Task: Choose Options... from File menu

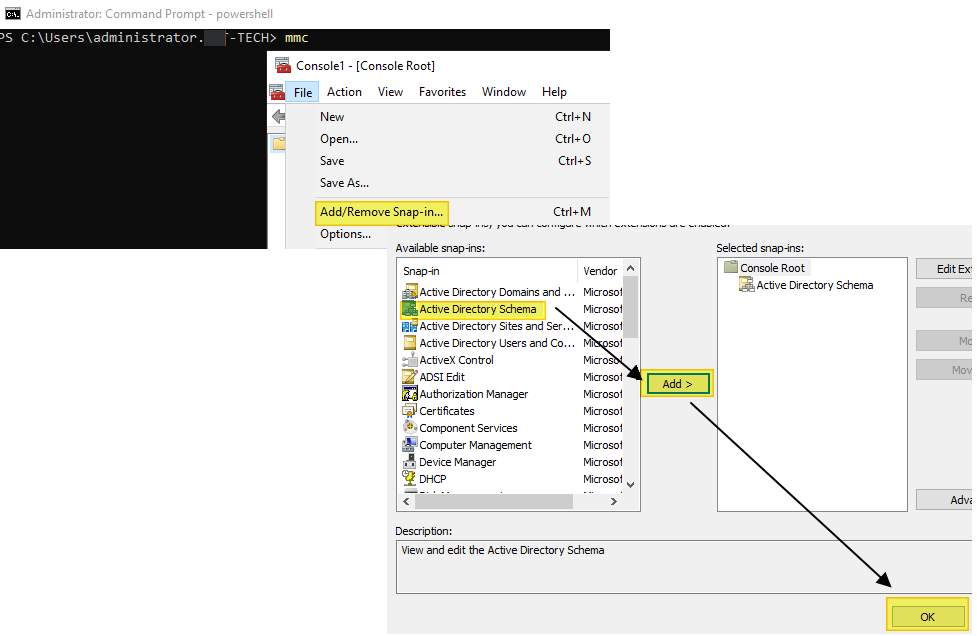Action: point(345,234)
